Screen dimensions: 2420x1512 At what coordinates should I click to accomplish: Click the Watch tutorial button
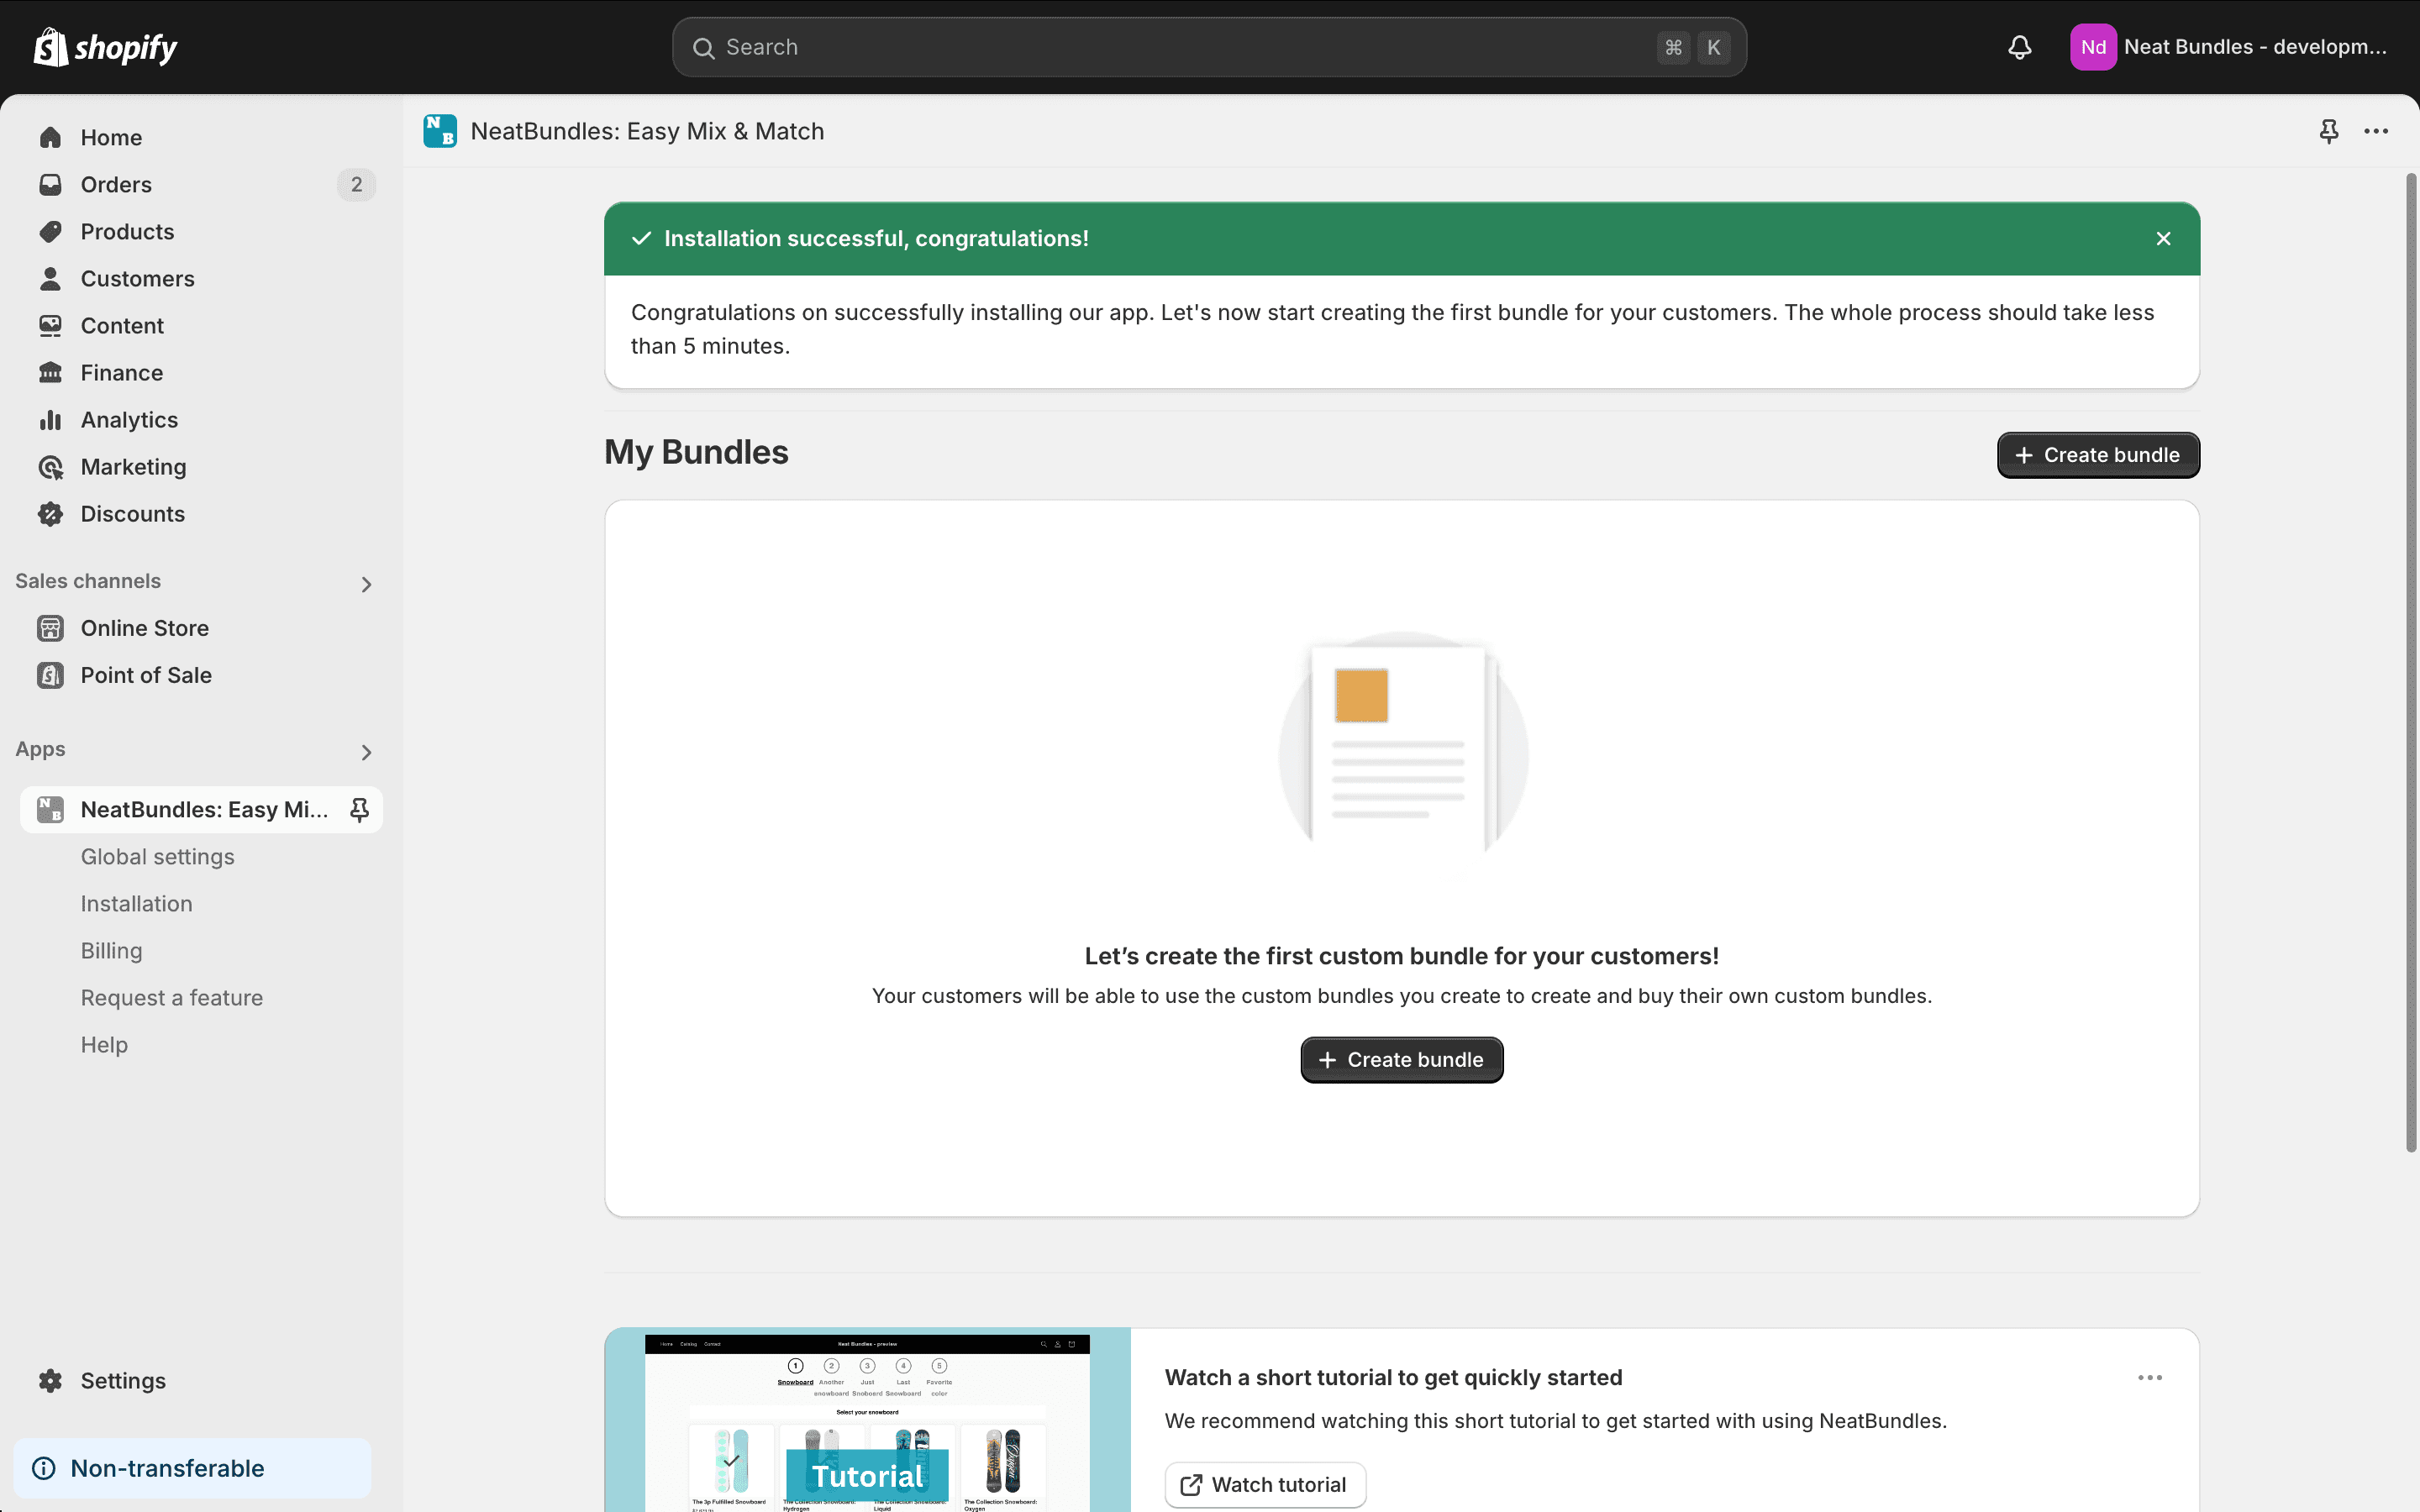click(x=1265, y=1484)
